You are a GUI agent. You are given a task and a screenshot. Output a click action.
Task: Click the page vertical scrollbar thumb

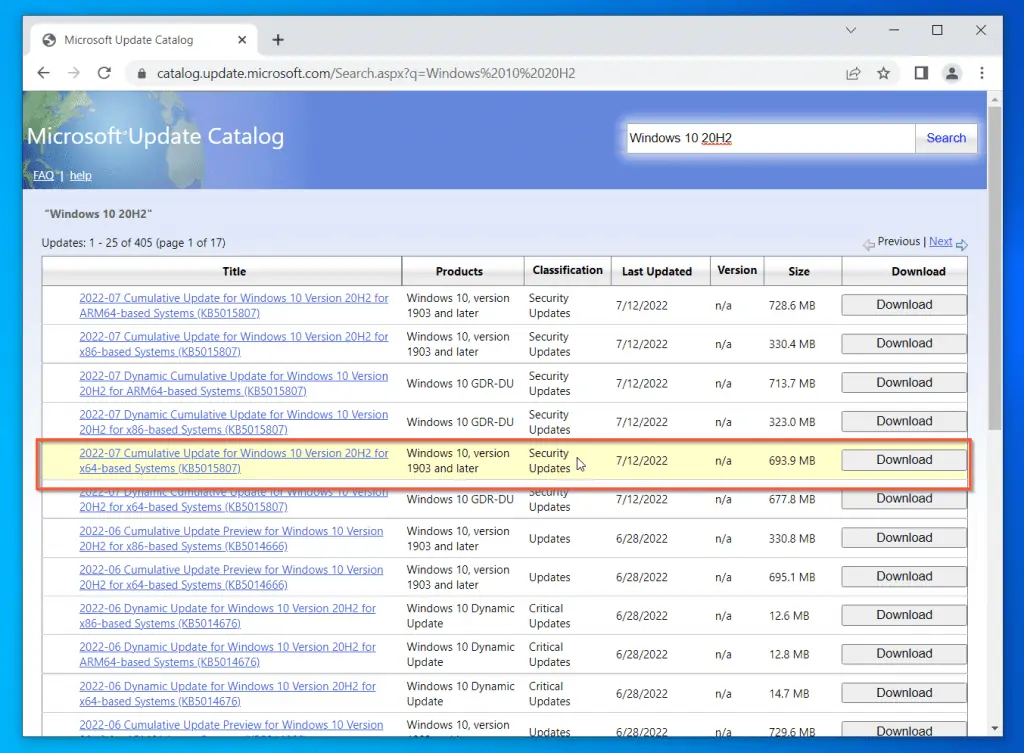click(995, 268)
